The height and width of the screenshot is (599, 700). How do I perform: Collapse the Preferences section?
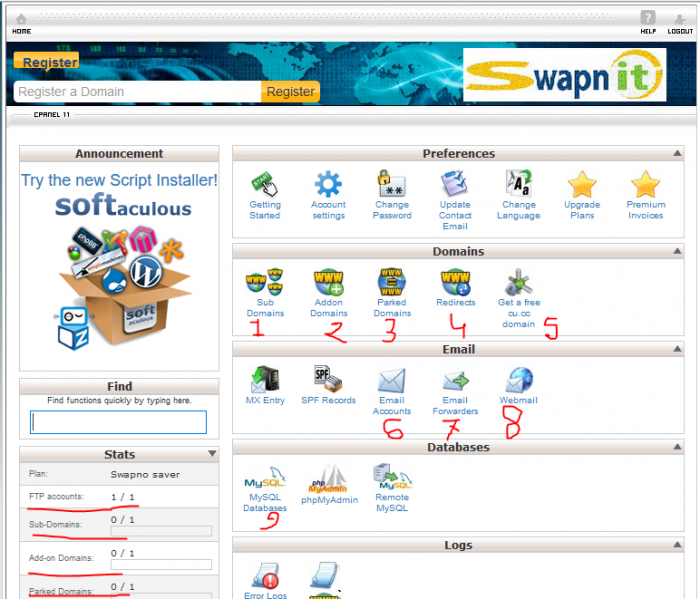[x=677, y=154]
